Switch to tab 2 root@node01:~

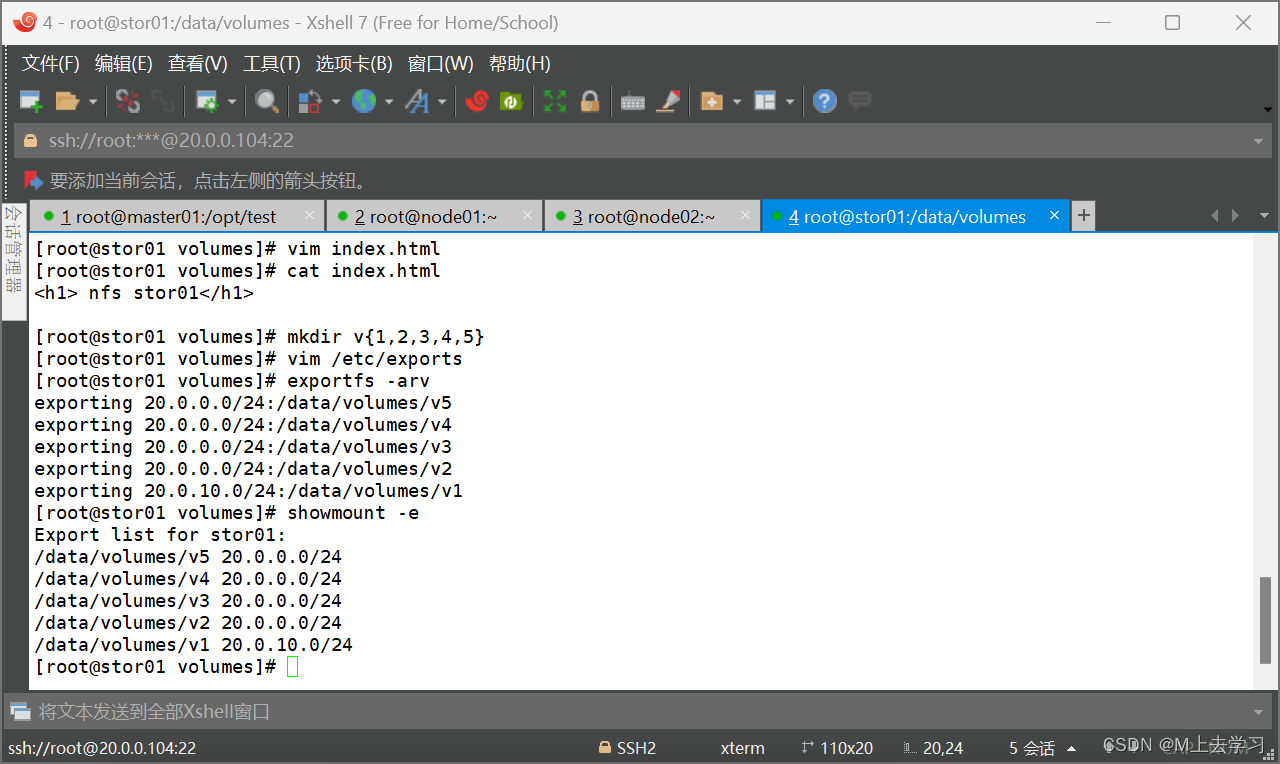(434, 216)
